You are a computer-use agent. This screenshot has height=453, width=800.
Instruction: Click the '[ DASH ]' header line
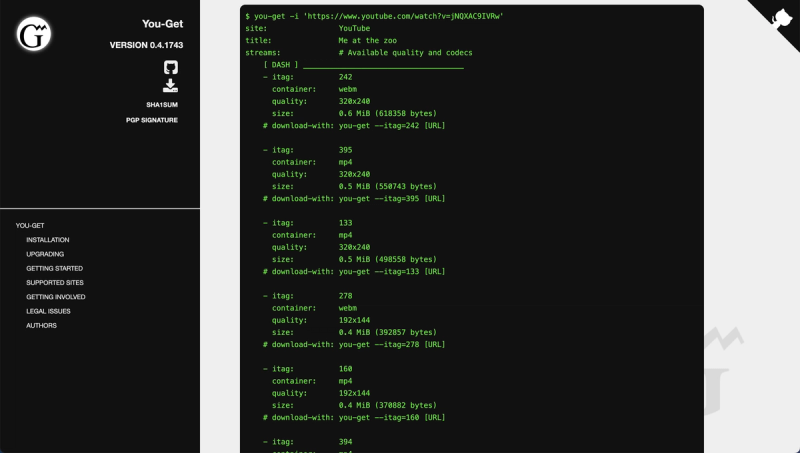click(x=363, y=65)
